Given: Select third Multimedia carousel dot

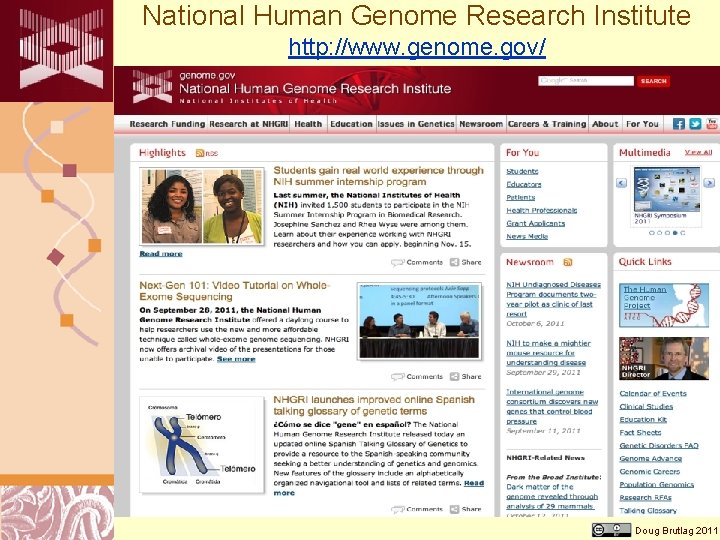Looking at the screenshot, I should [667, 233].
